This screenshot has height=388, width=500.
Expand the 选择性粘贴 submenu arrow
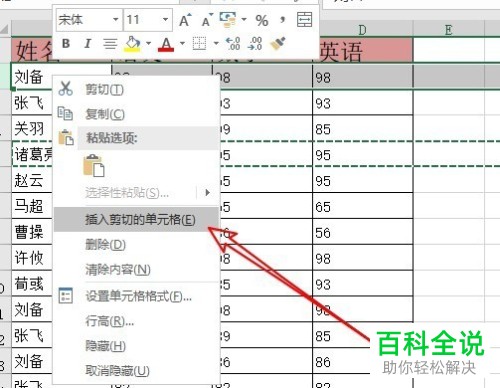[x=207, y=192]
